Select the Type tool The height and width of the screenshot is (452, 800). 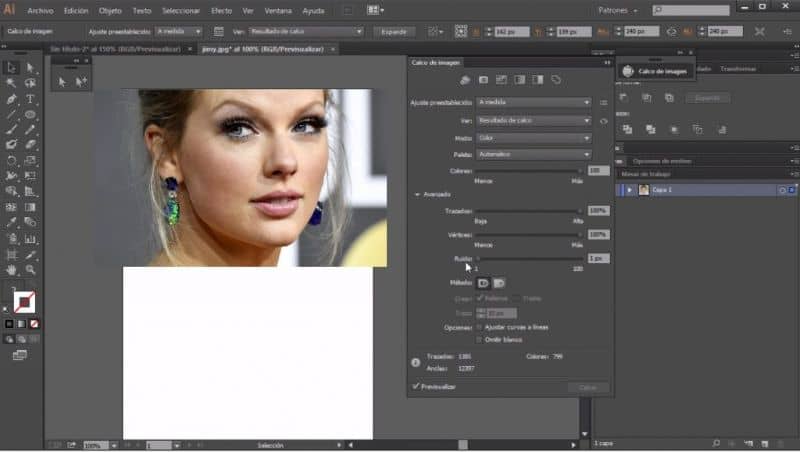click(31, 99)
